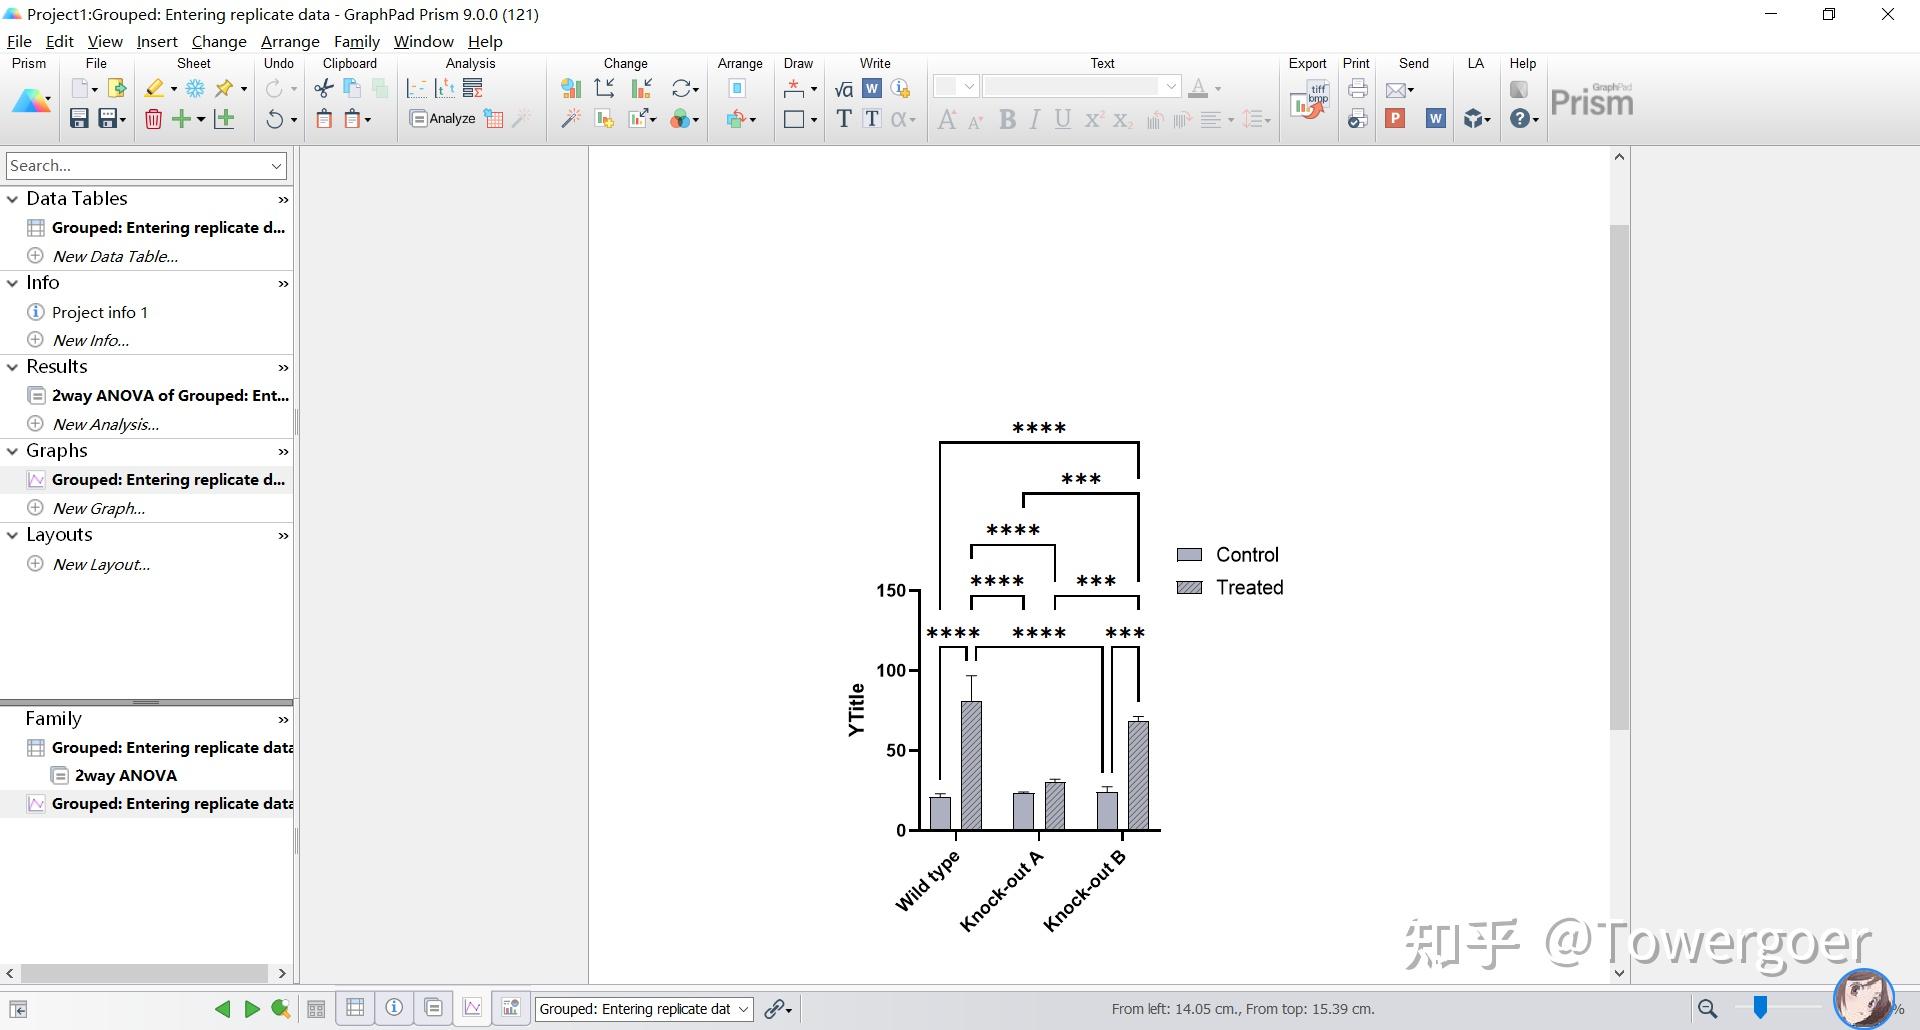Click the vertical scrollbar of graph area
Image resolution: width=1920 pixels, height=1030 pixels.
(1620, 478)
